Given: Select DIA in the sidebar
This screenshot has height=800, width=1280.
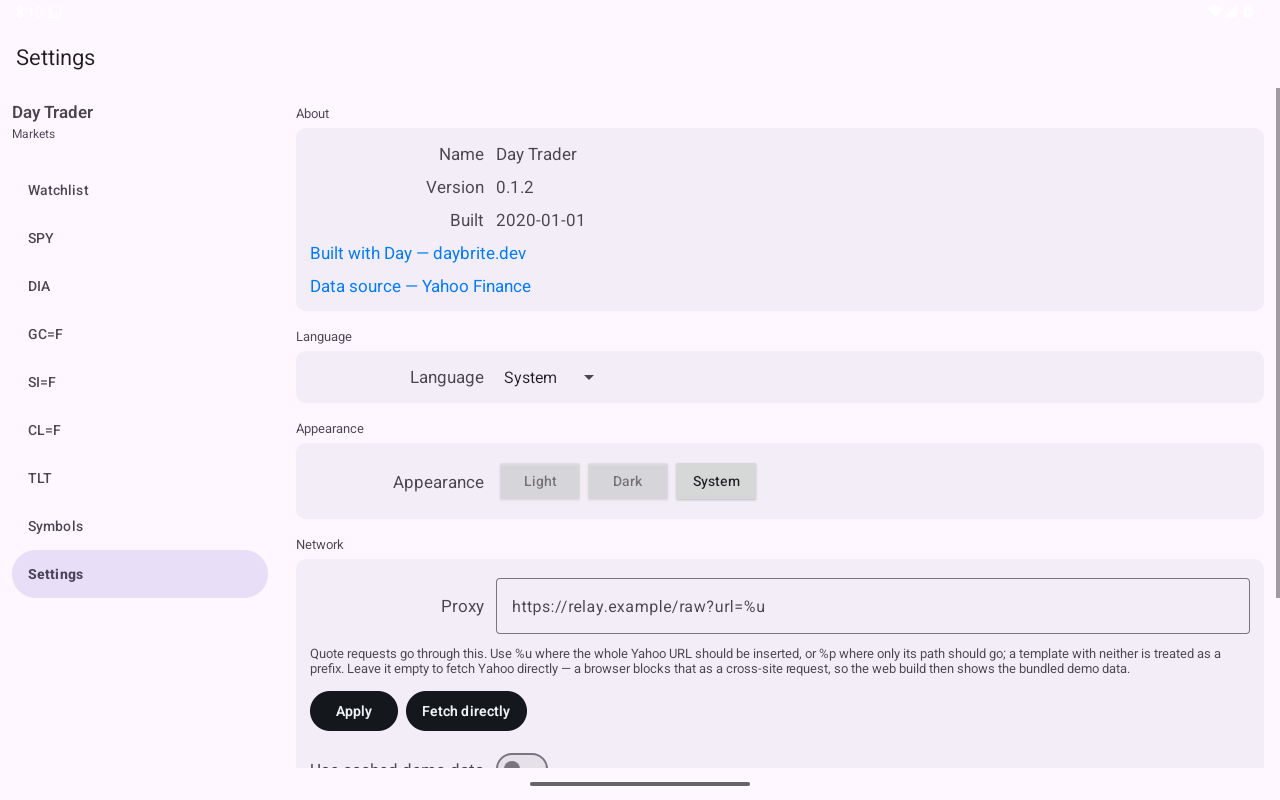Looking at the screenshot, I should point(140,286).
